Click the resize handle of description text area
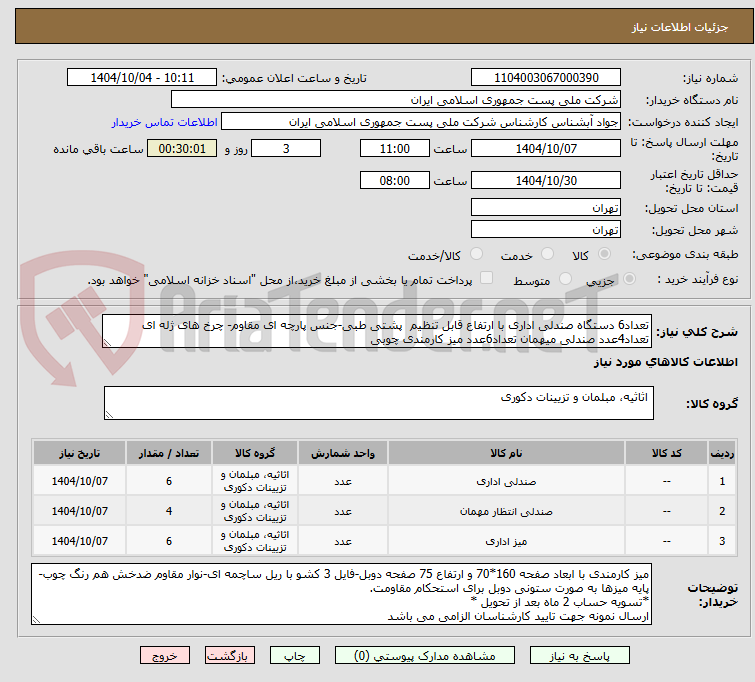This screenshot has height=682, width=755. (107, 343)
